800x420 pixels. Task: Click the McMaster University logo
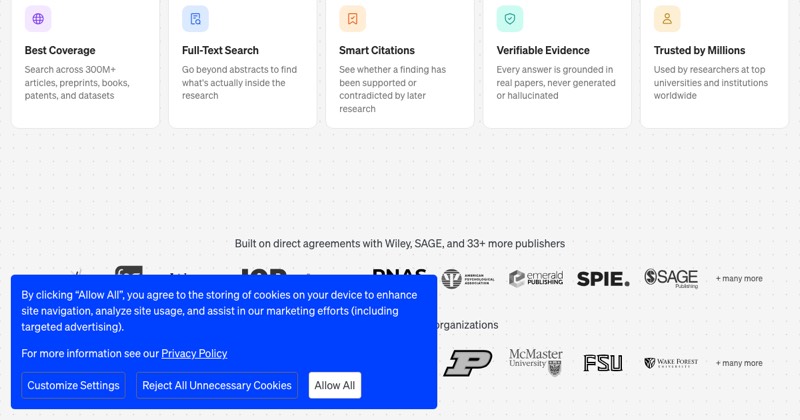pyautogui.click(x=536, y=362)
